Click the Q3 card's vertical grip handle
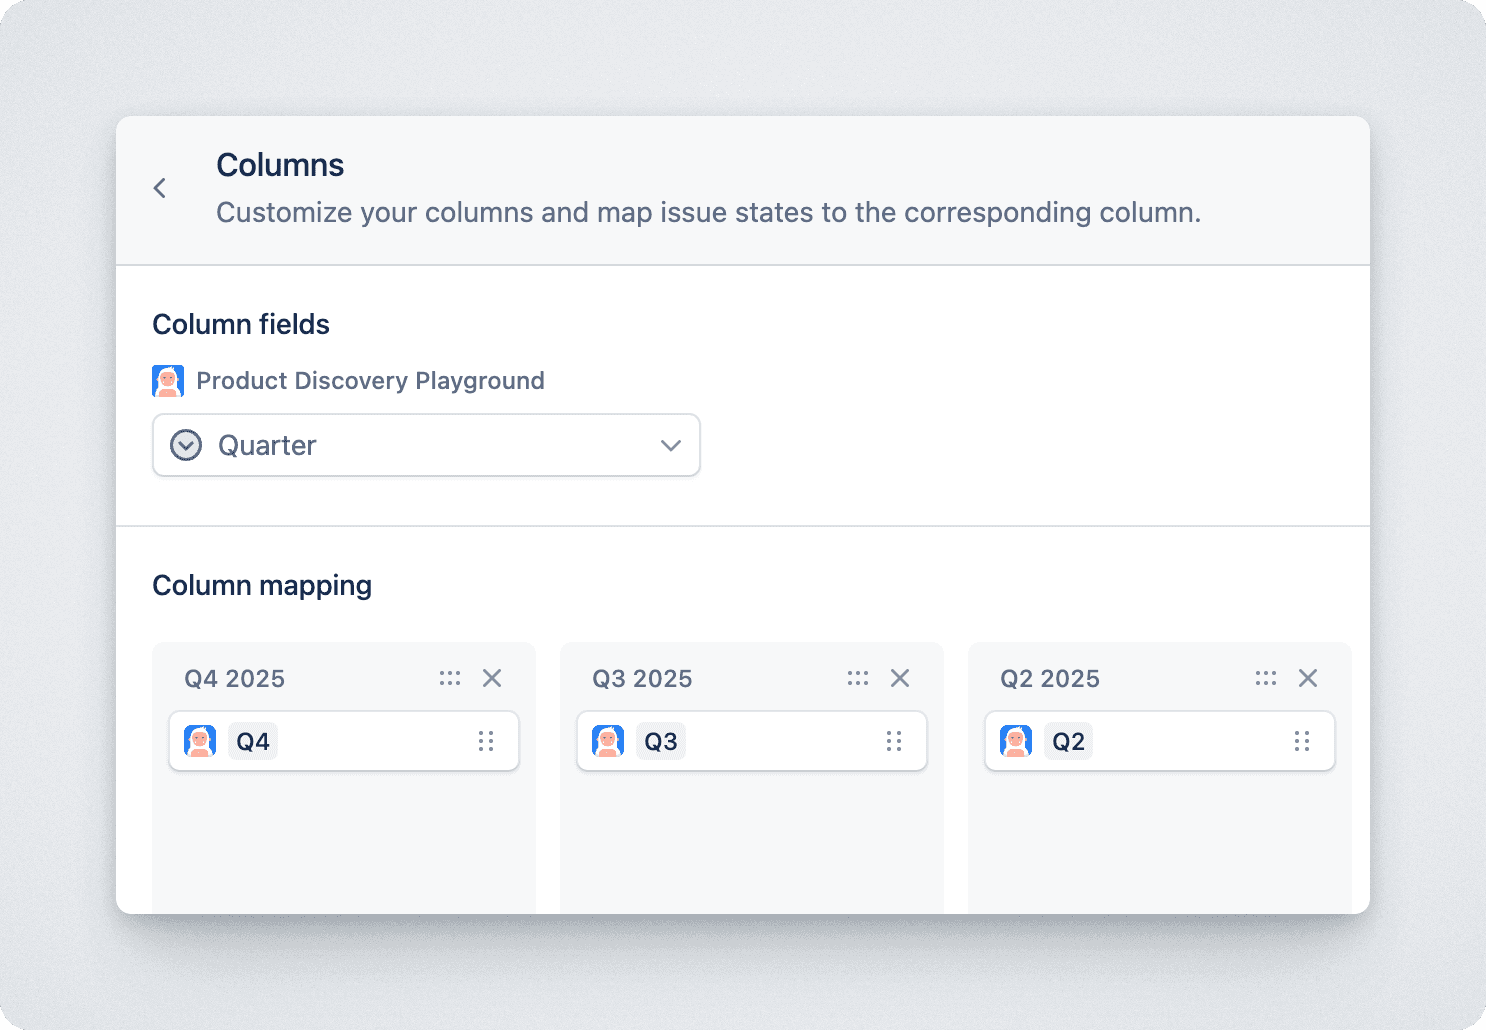The width and height of the screenshot is (1486, 1030). point(894,741)
